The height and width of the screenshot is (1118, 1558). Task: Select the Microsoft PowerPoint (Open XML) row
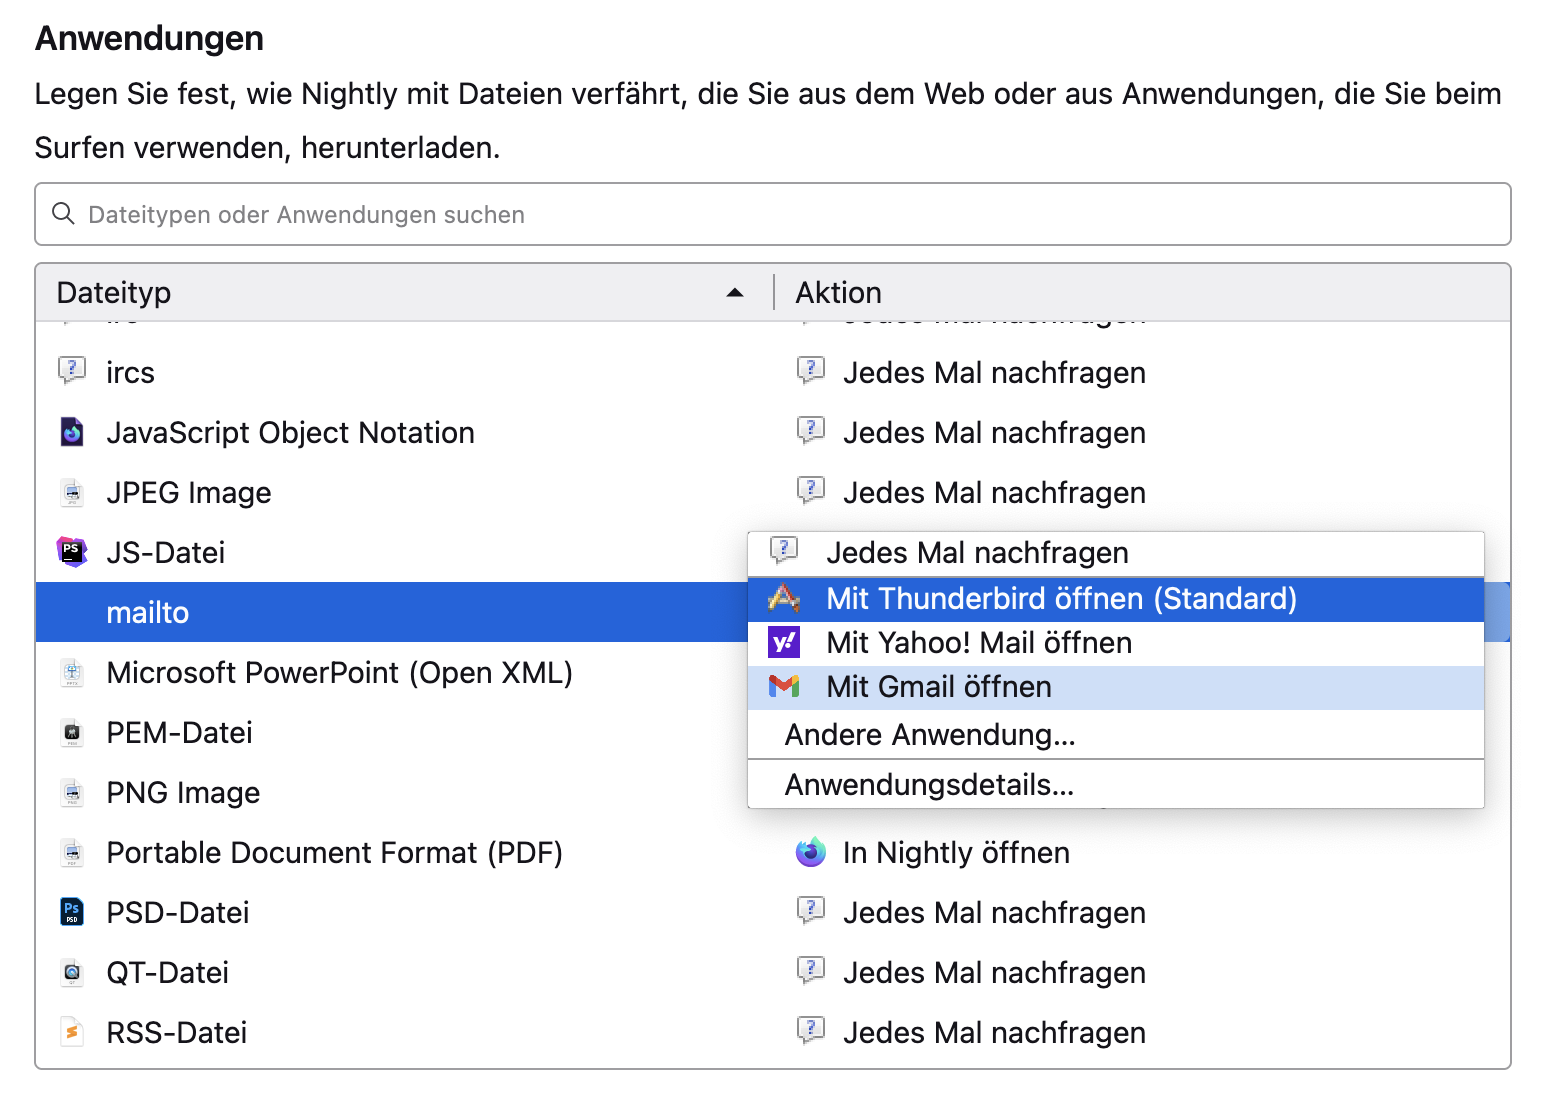coord(339,673)
